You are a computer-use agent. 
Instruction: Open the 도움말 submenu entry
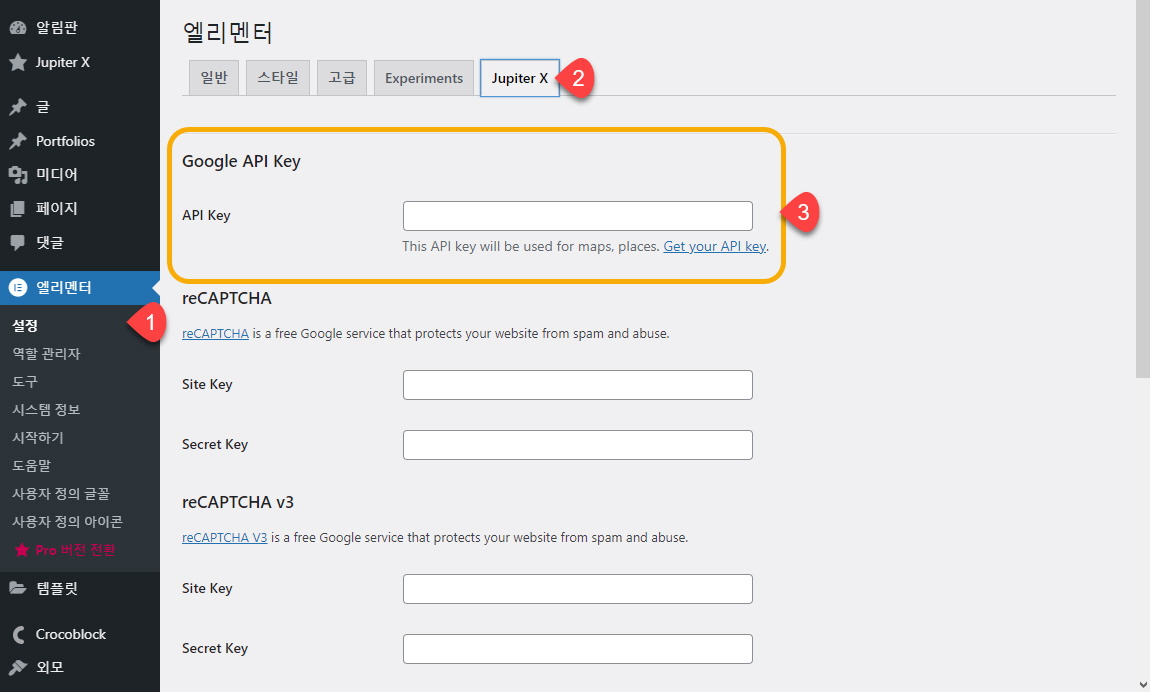point(32,465)
